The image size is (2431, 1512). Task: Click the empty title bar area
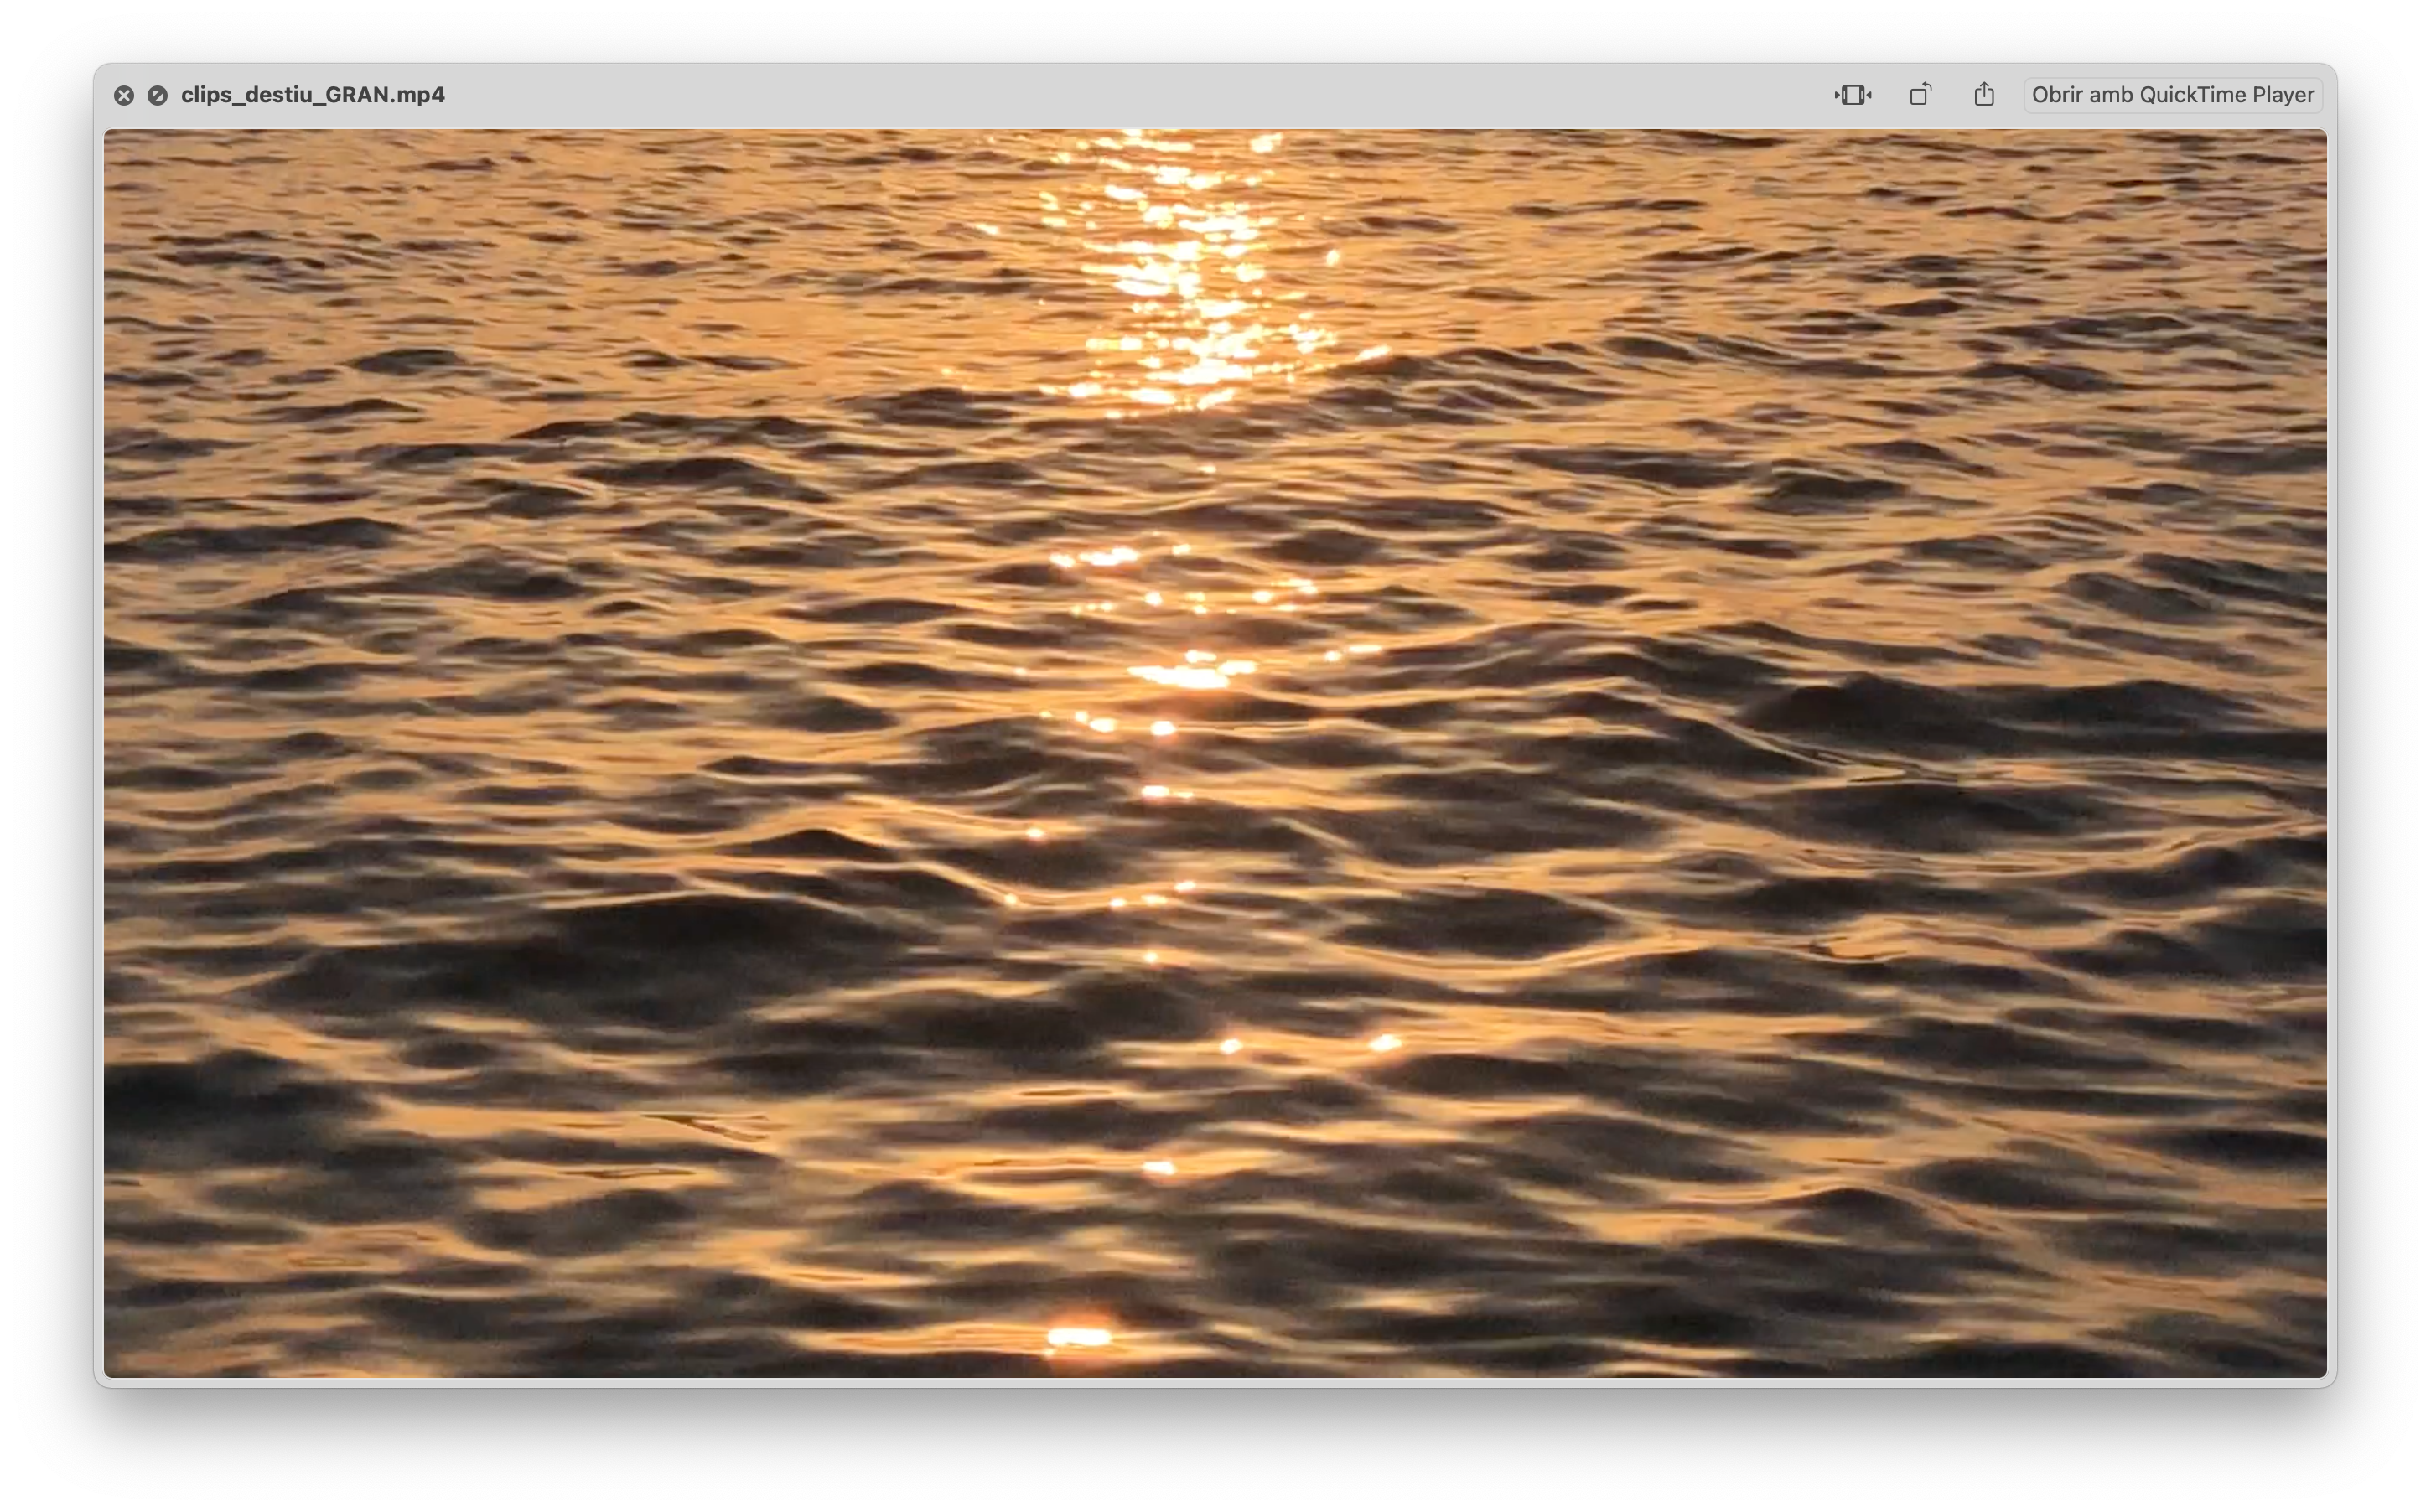1100,95
